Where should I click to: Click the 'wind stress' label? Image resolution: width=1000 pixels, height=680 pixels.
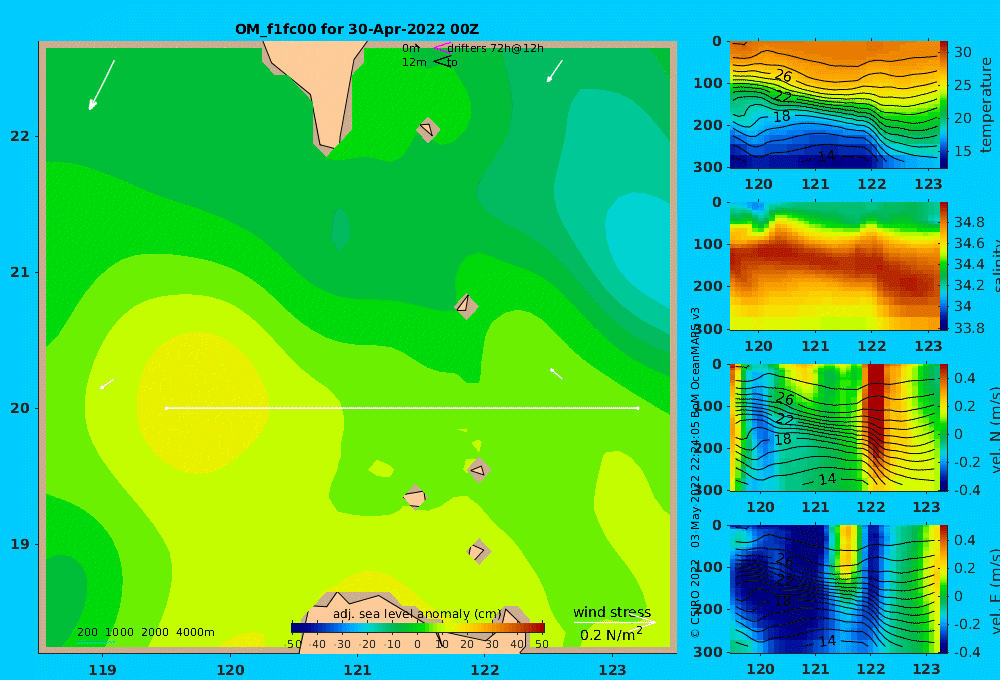[612, 612]
